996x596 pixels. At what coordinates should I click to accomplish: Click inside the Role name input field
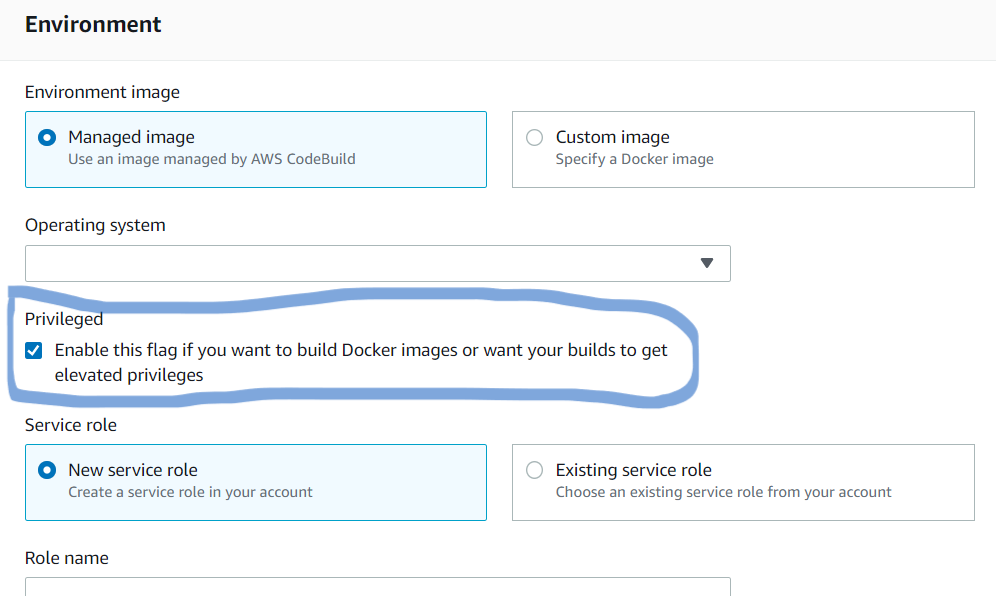tap(378, 590)
